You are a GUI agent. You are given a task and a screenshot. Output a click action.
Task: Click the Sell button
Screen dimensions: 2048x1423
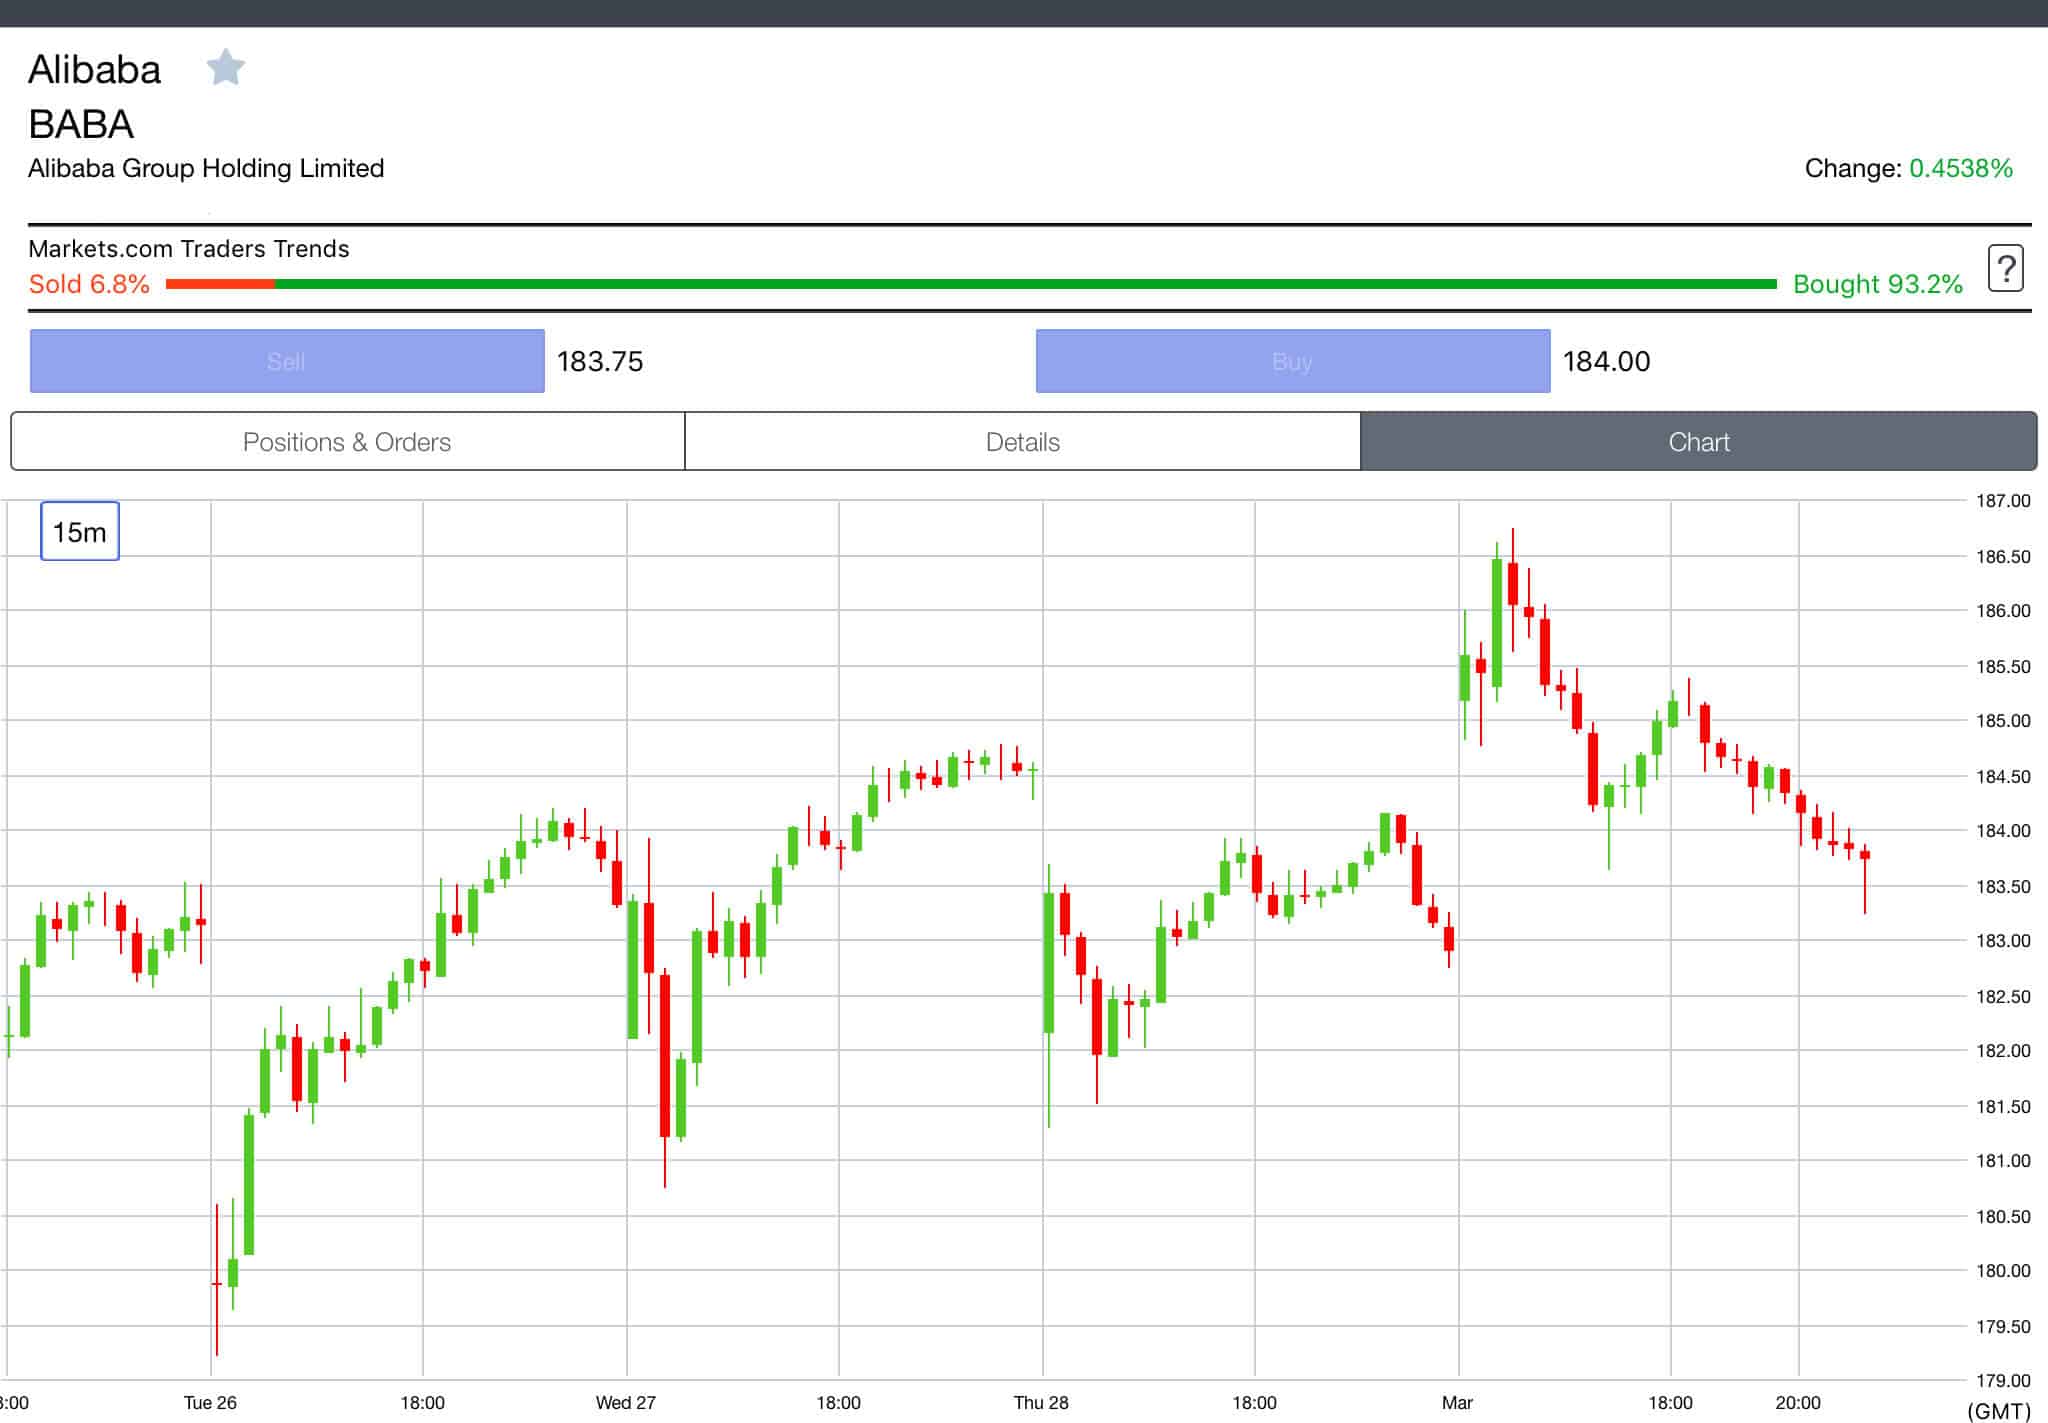(287, 361)
